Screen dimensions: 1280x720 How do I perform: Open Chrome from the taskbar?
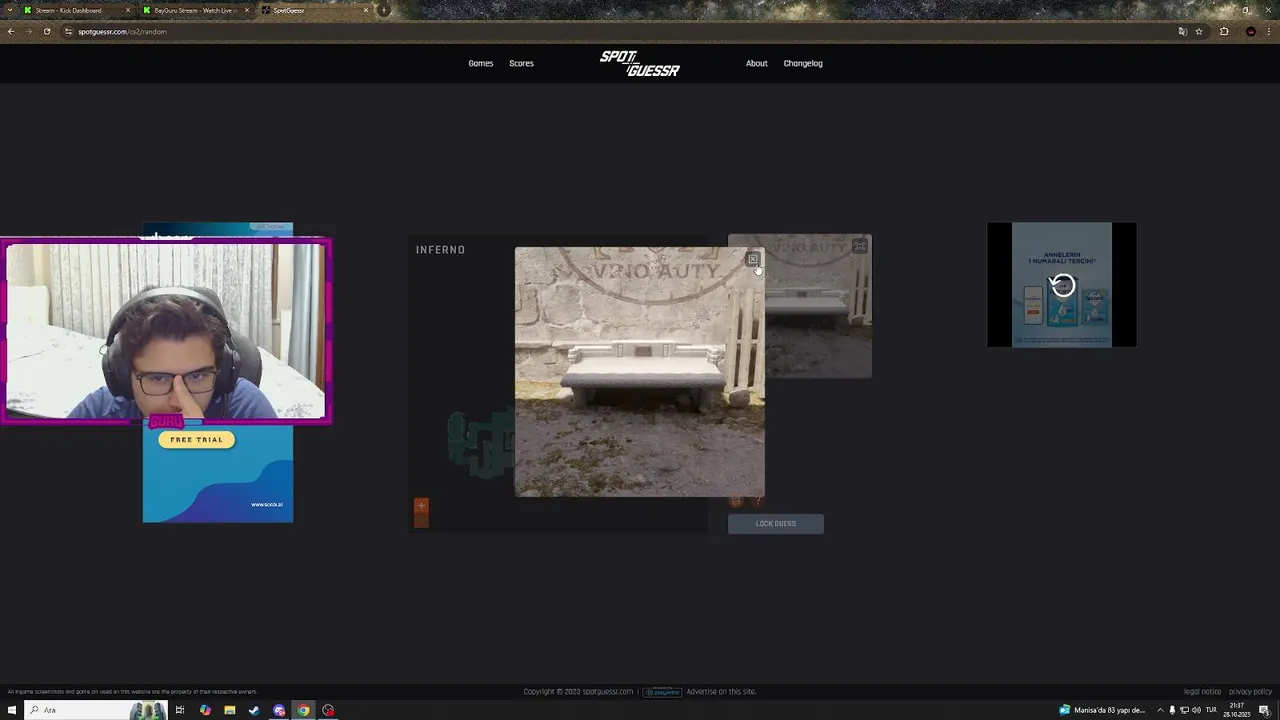point(303,710)
